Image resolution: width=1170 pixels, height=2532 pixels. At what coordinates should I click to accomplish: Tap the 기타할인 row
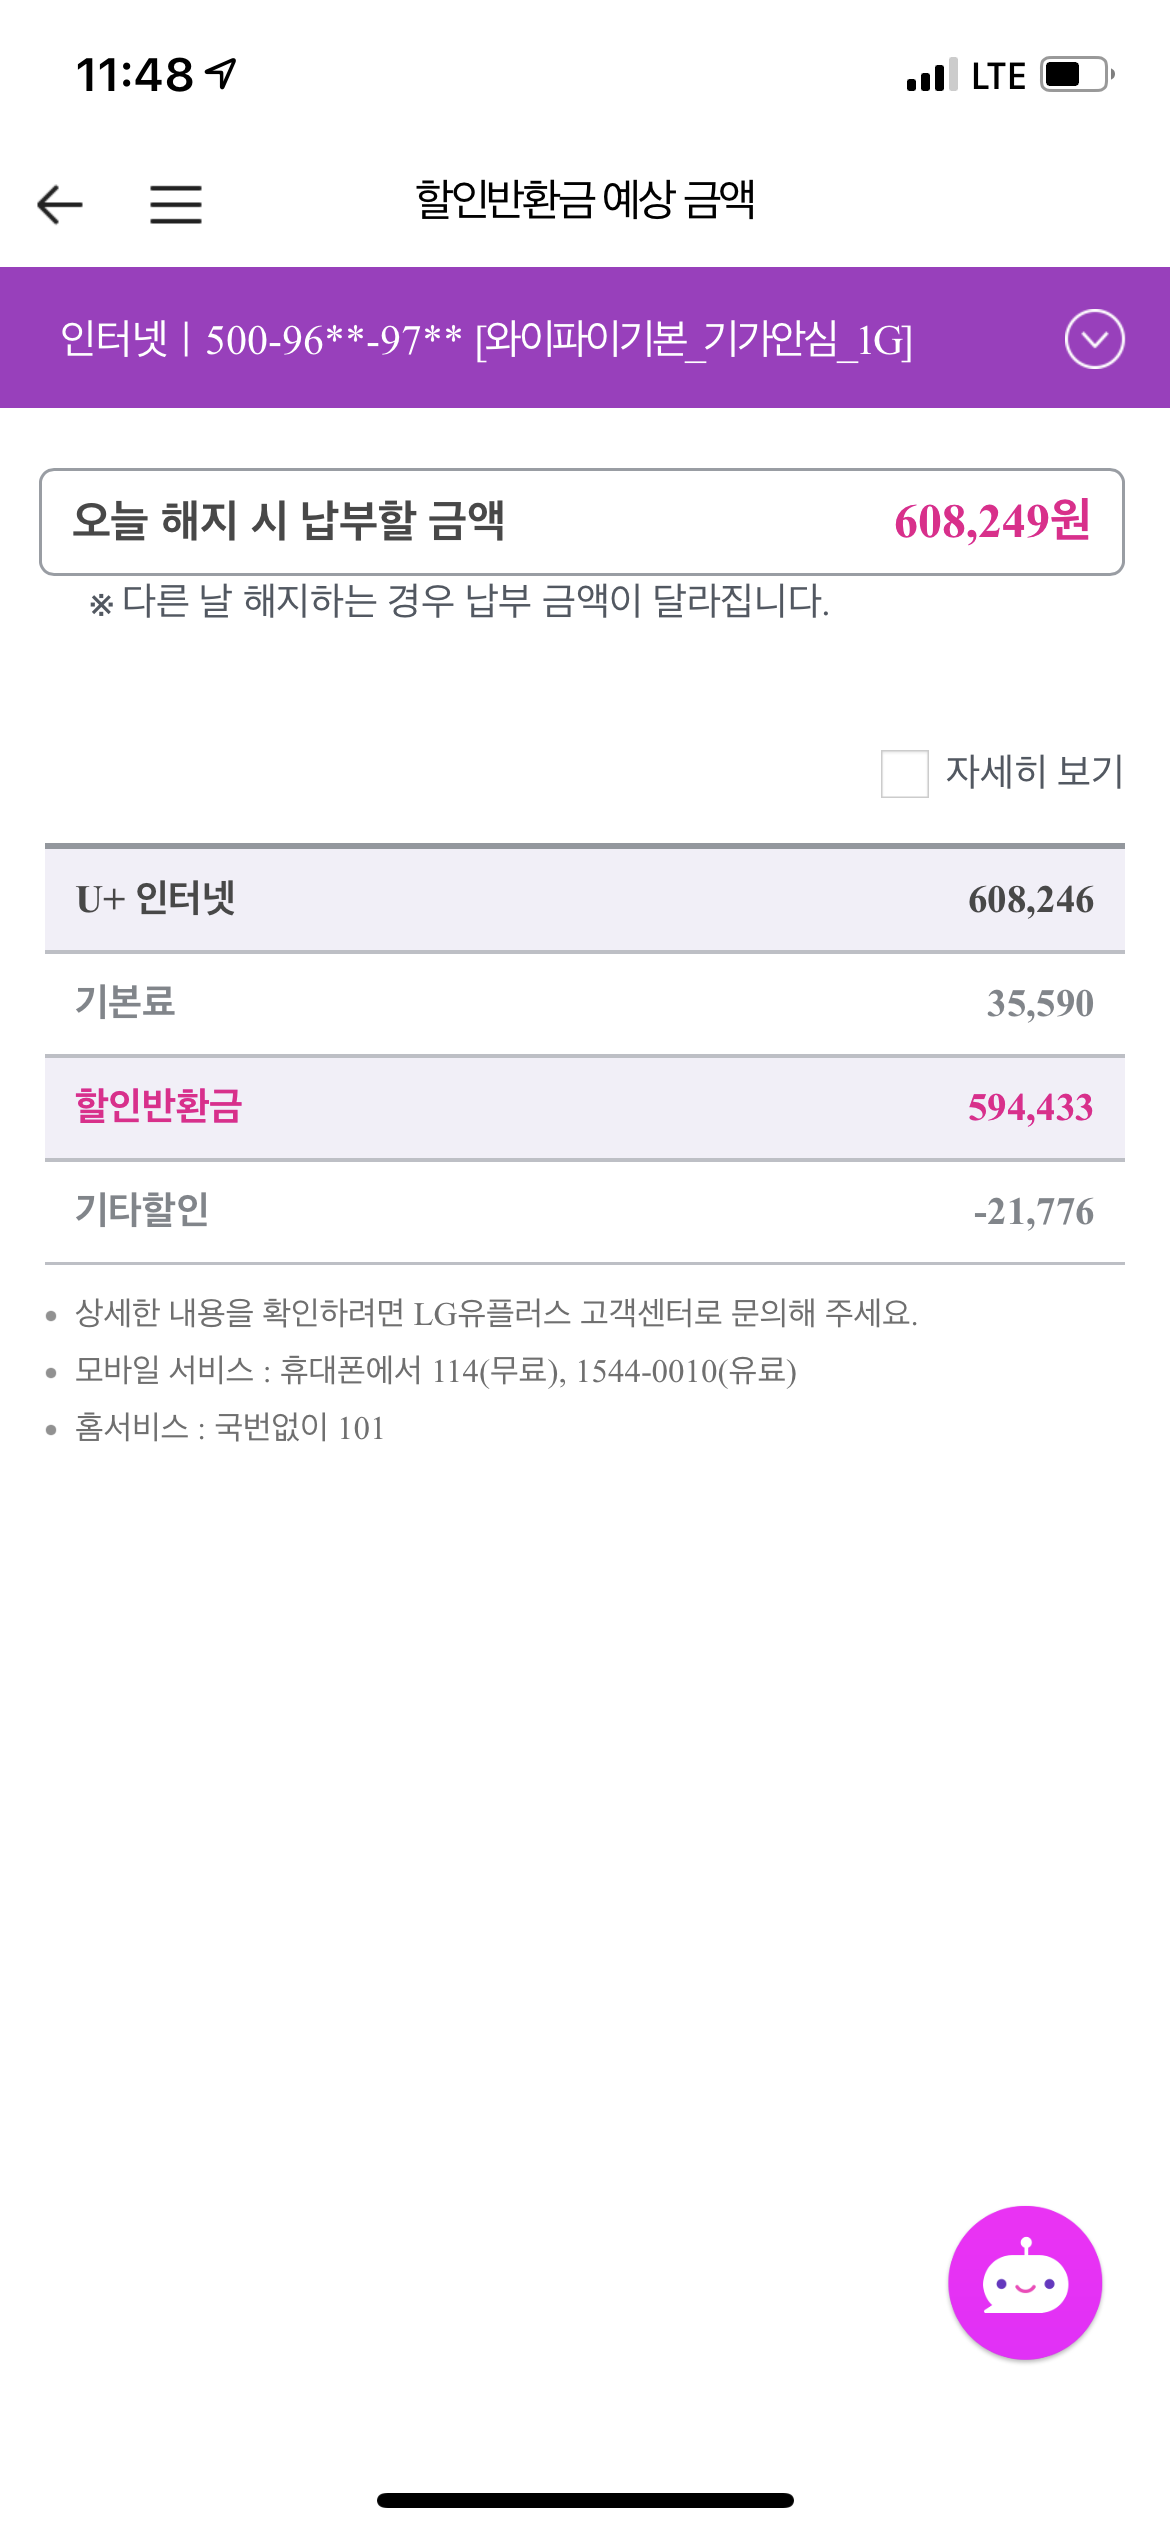pos(584,1211)
